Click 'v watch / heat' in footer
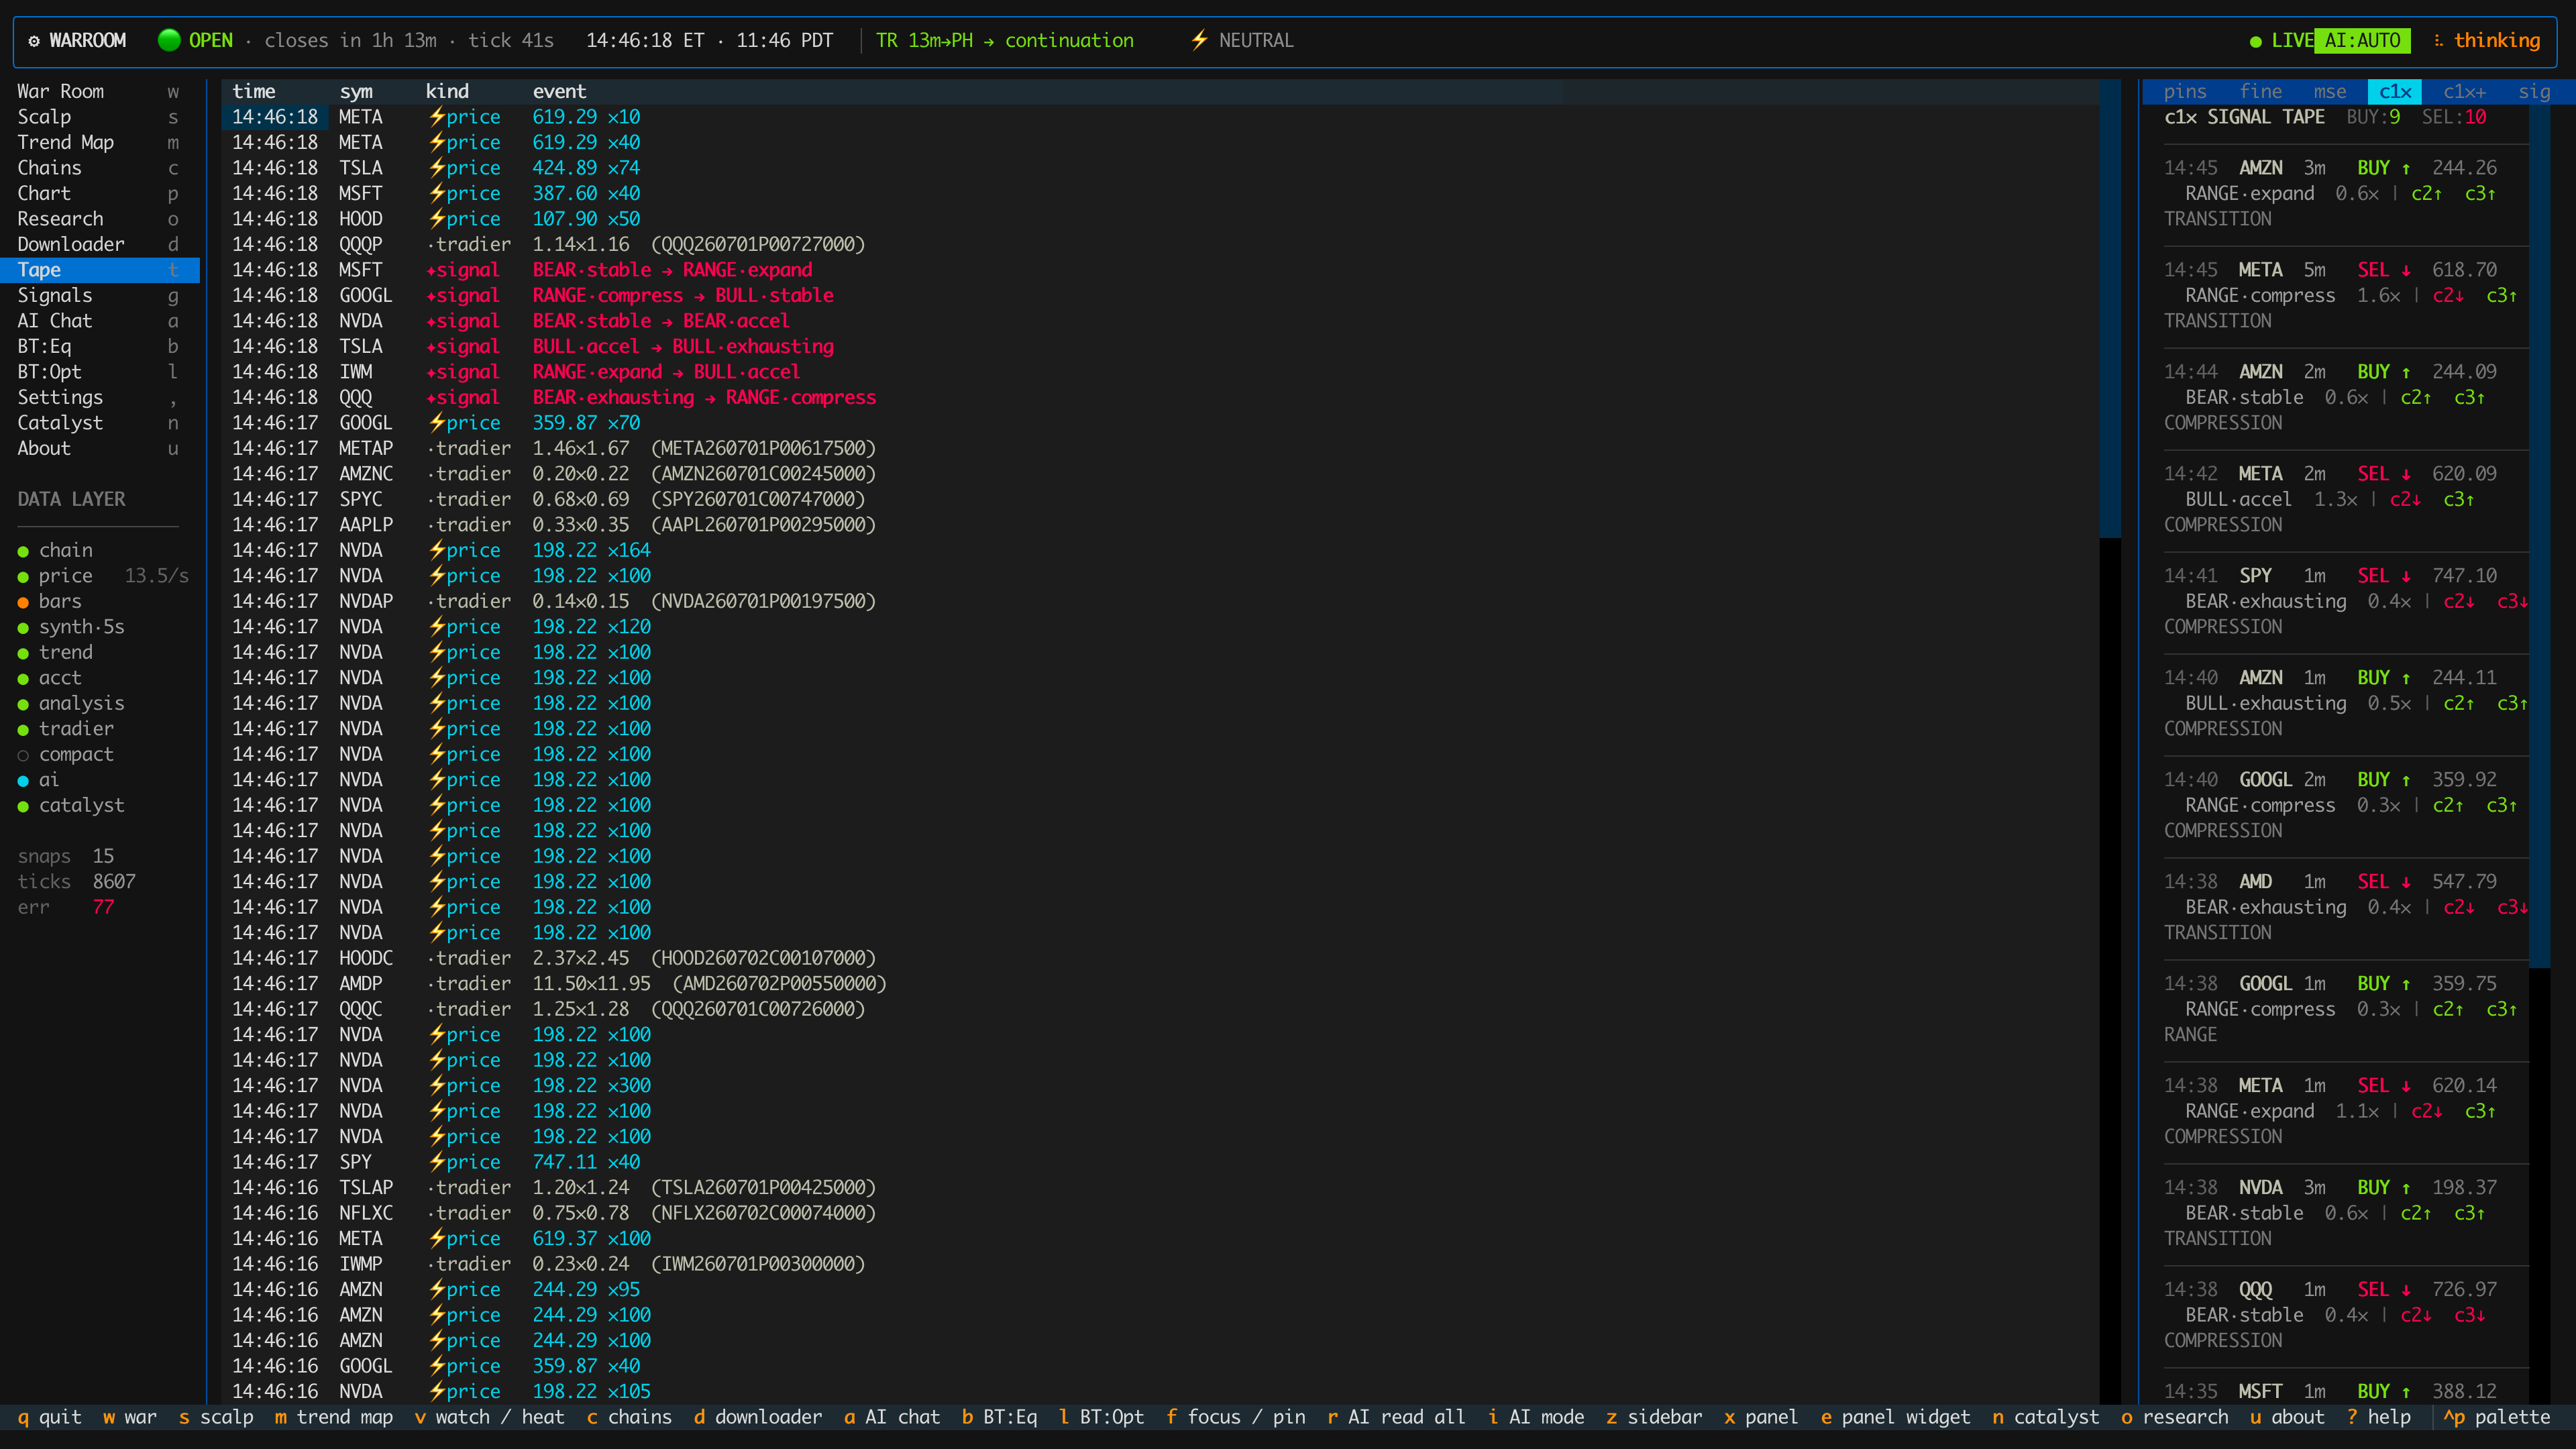The image size is (2576, 1449). click(x=489, y=1417)
